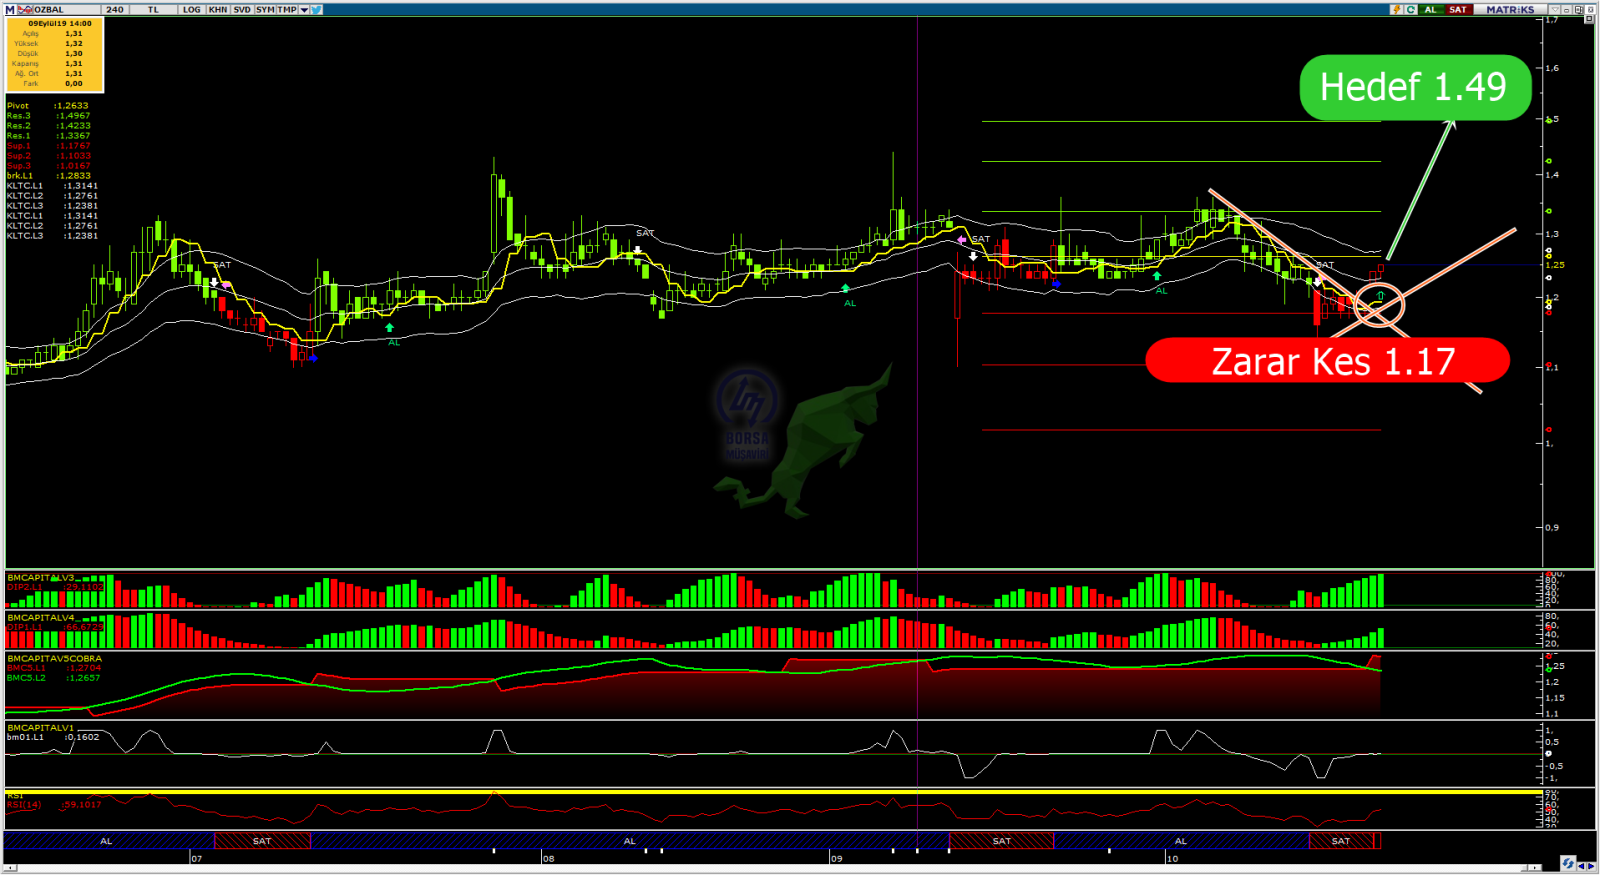1600x875 pixels.
Task: Toggle the SVD option in toolbar
Action: (242, 10)
